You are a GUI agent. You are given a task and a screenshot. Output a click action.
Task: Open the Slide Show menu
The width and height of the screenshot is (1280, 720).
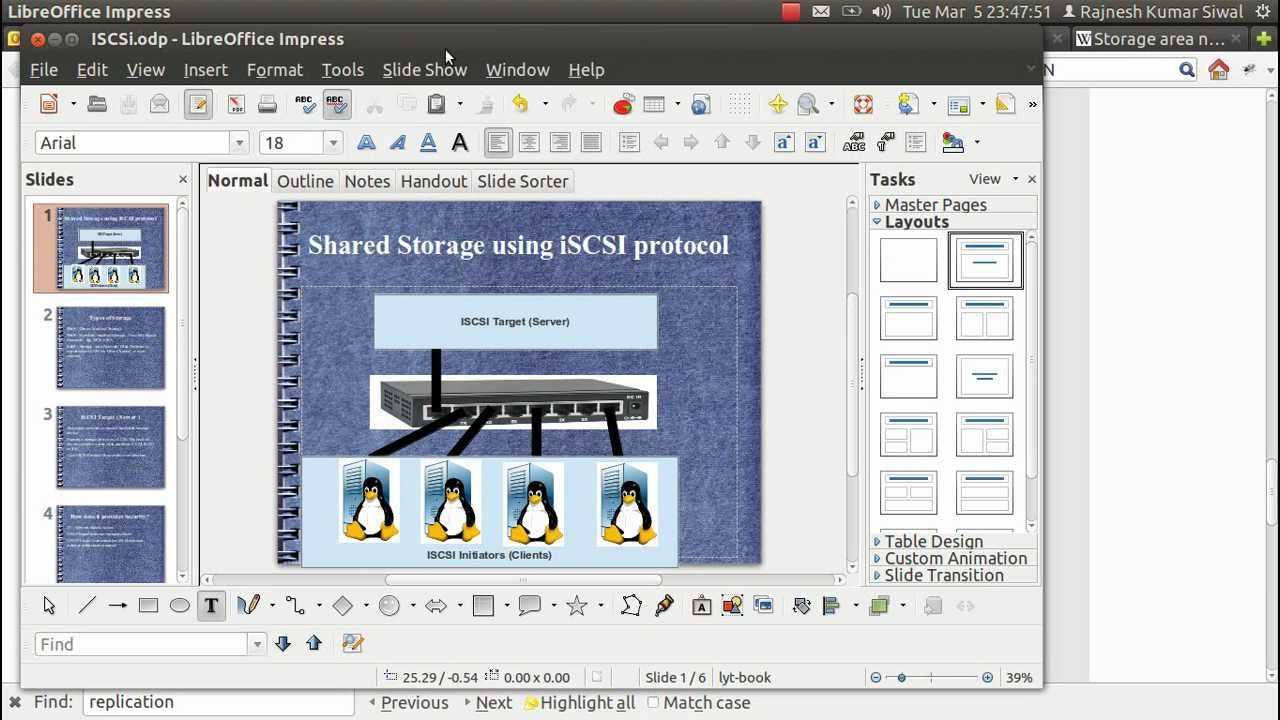pos(425,70)
